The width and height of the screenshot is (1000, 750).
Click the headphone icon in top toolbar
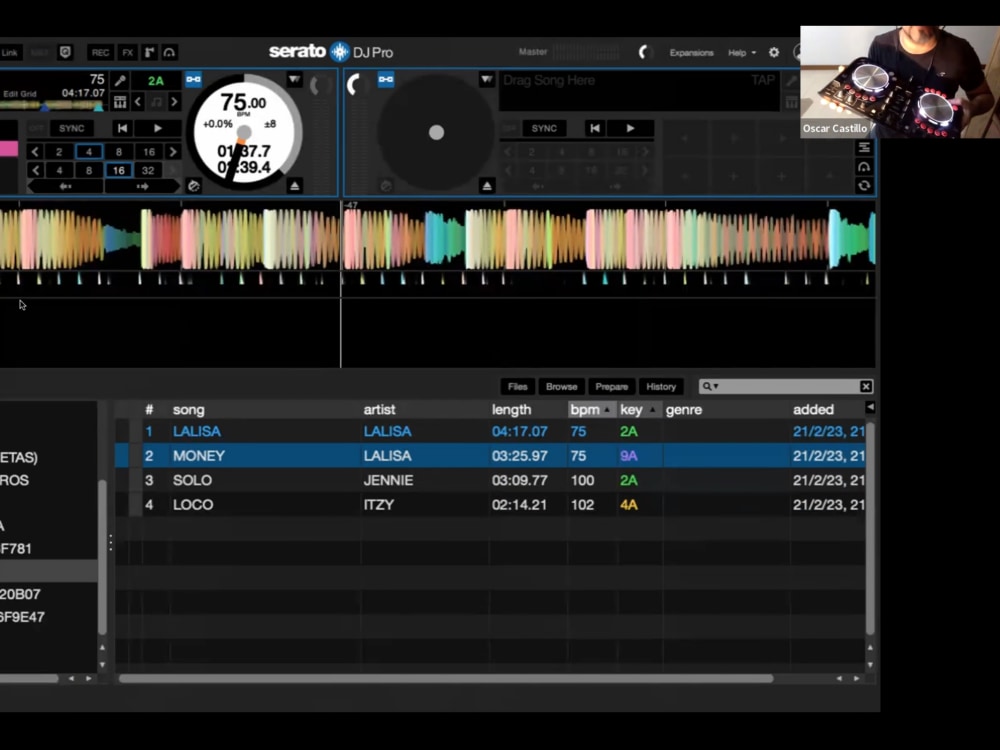click(170, 52)
